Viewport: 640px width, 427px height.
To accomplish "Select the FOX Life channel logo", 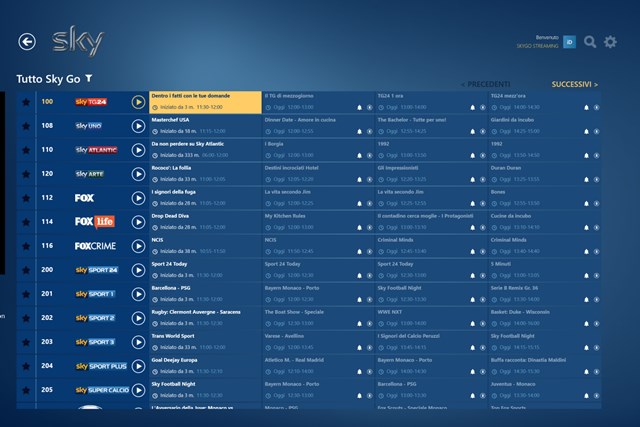I will point(95,222).
